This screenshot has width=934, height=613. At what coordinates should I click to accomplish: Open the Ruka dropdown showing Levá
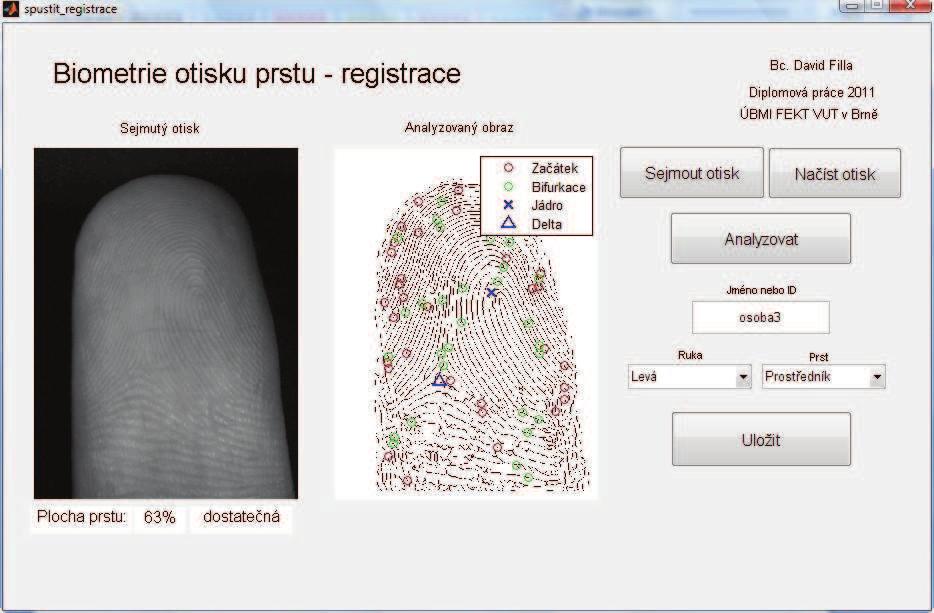[x=690, y=376]
